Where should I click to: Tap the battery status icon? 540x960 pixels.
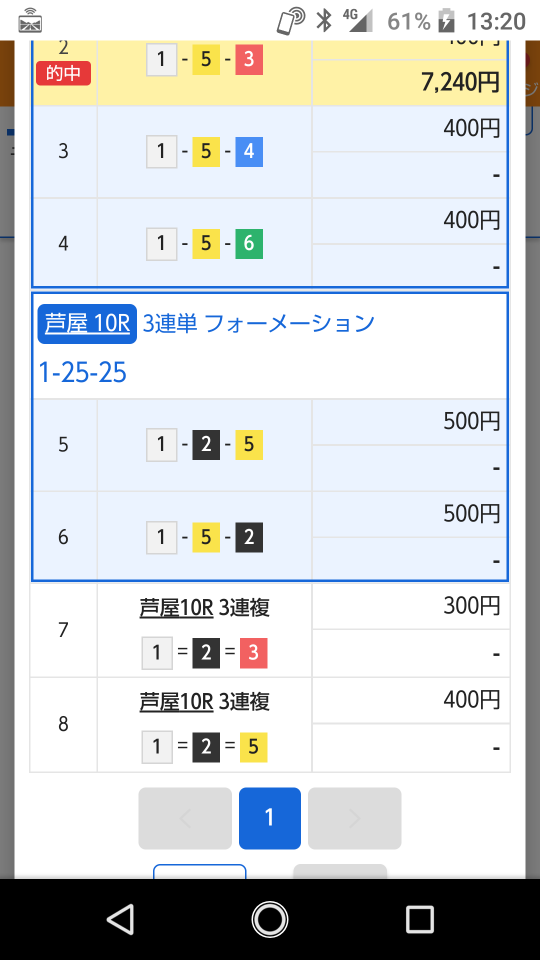(446, 21)
